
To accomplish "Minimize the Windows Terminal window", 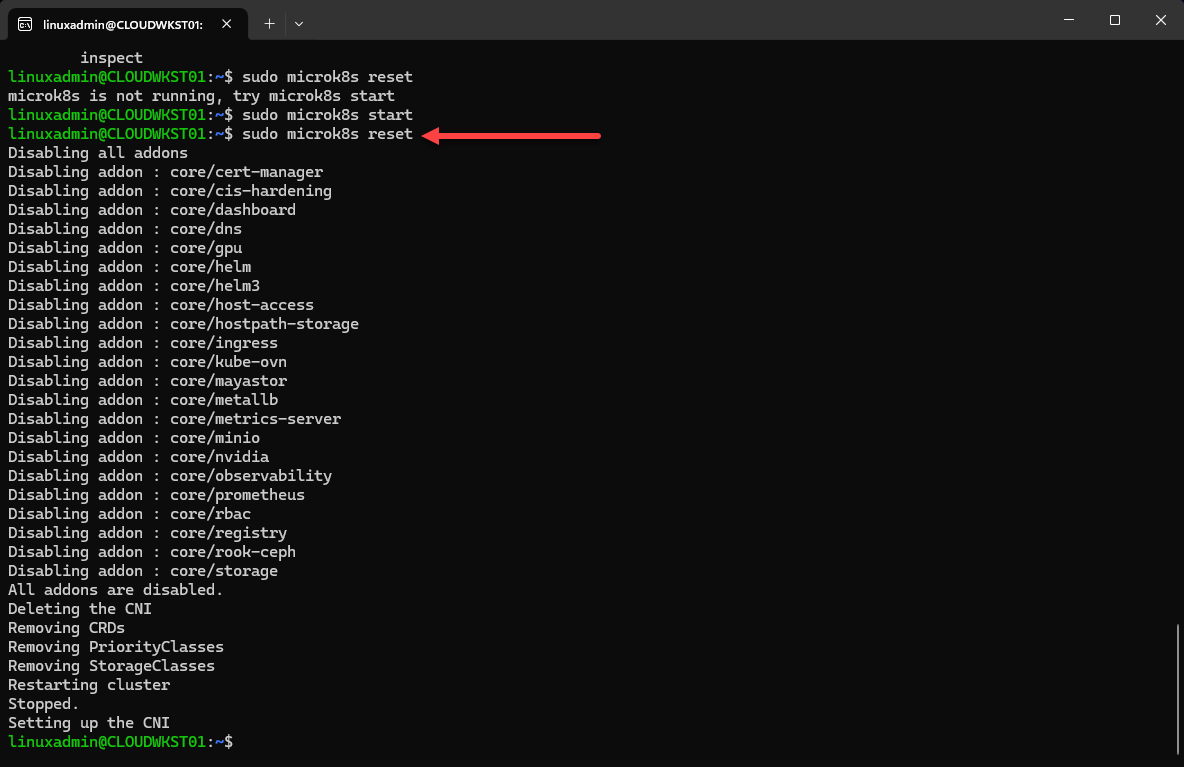I will point(1068,20).
